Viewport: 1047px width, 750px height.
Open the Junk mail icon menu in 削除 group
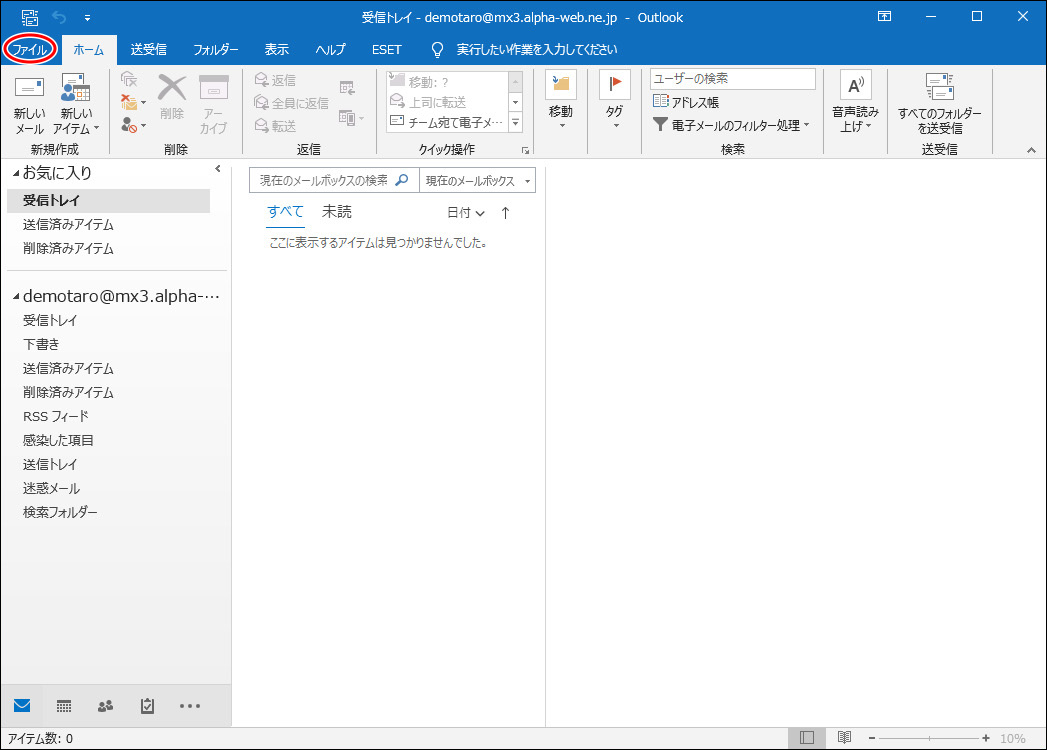[x=133, y=125]
